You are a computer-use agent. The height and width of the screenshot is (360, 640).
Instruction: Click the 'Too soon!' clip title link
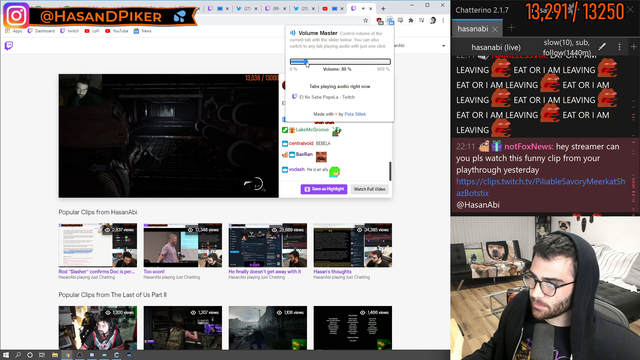coord(154,271)
